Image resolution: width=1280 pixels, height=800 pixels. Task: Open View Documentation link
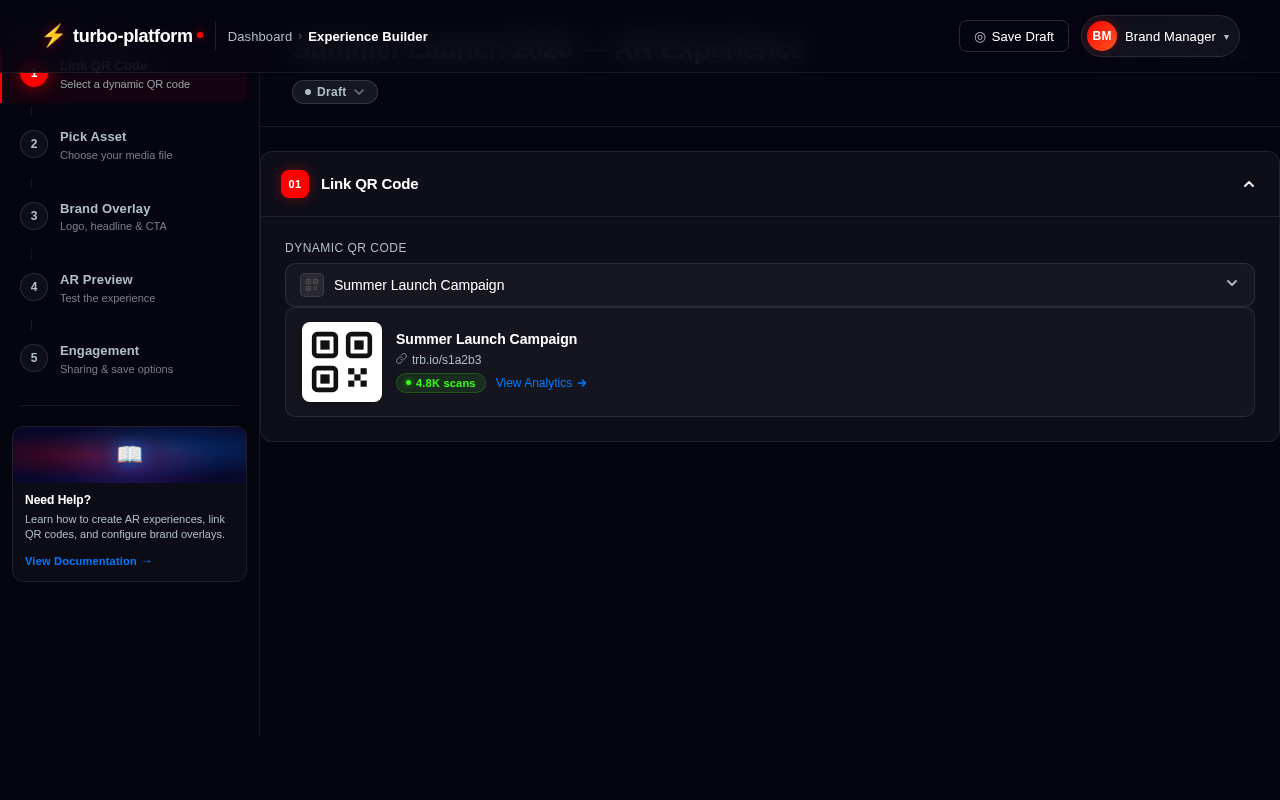click(x=88, y=561)
